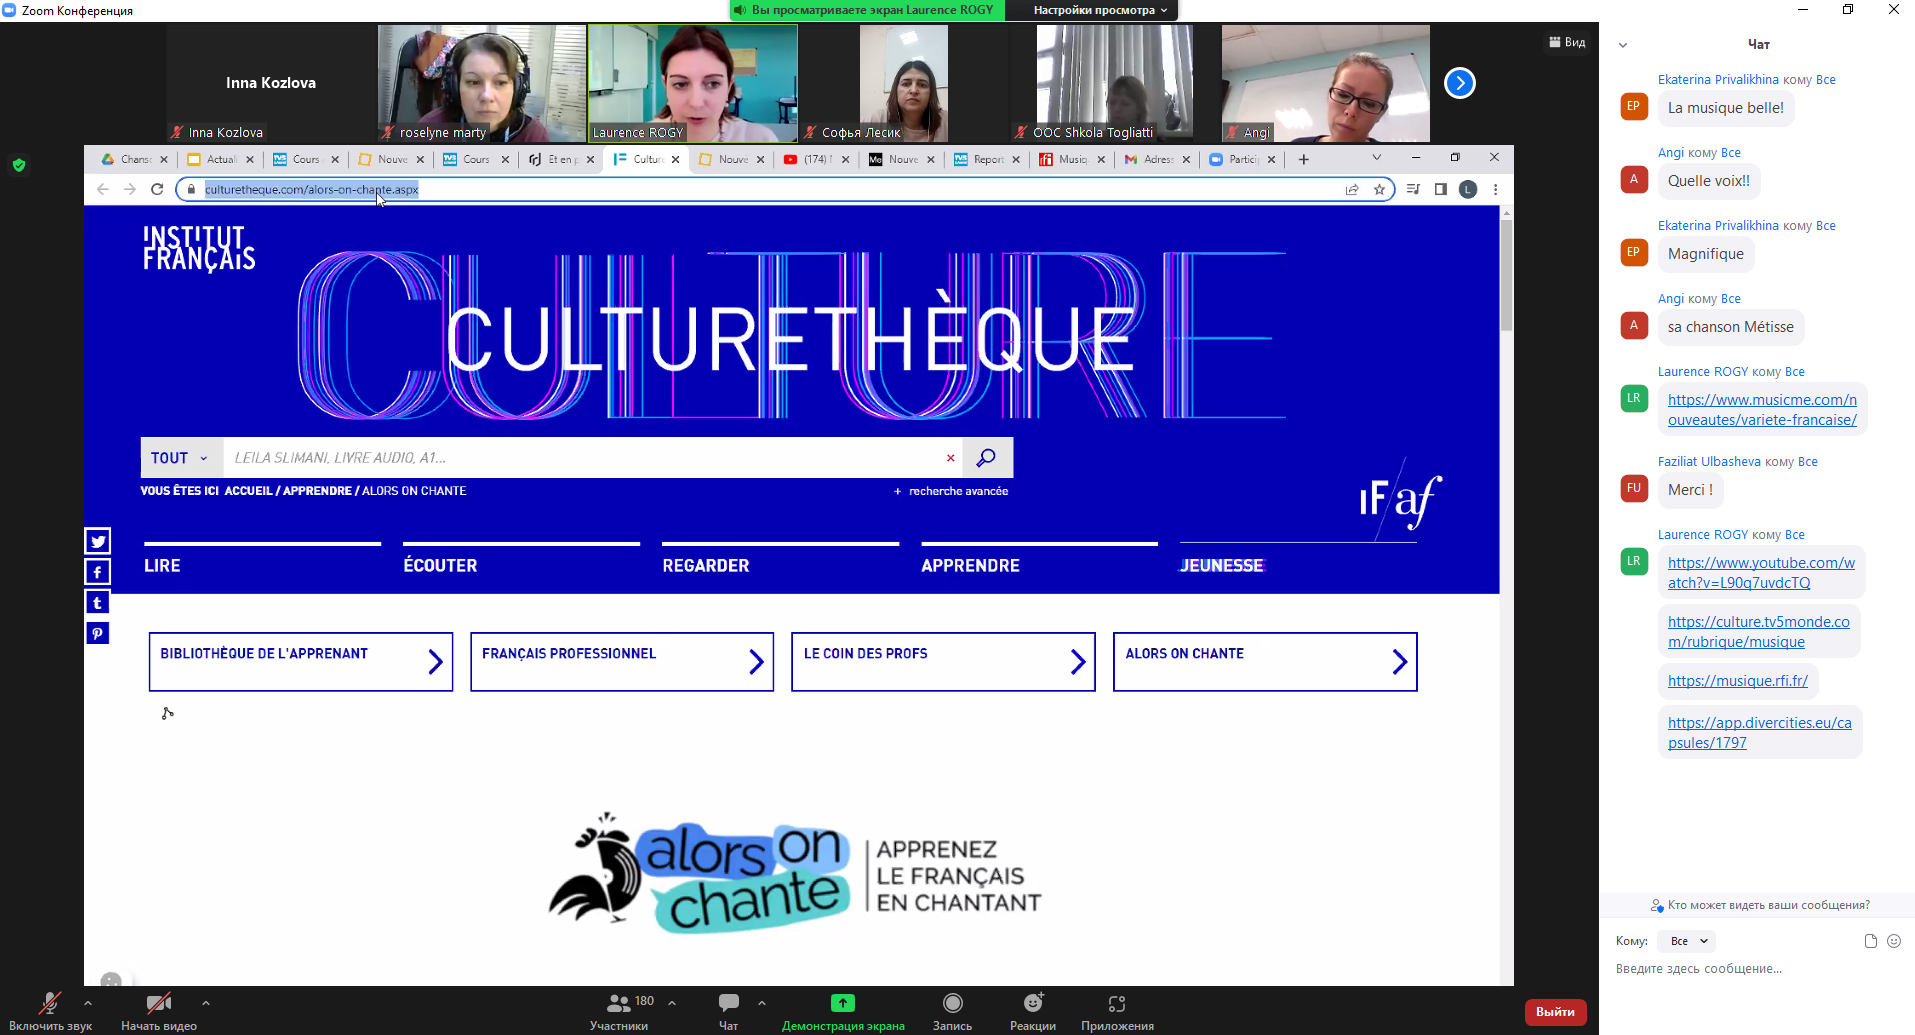Image resolution: width=1915 pixels, height=1035 pixels.
Task: Bookmark page with star icon
Action: coord(1379,189)
